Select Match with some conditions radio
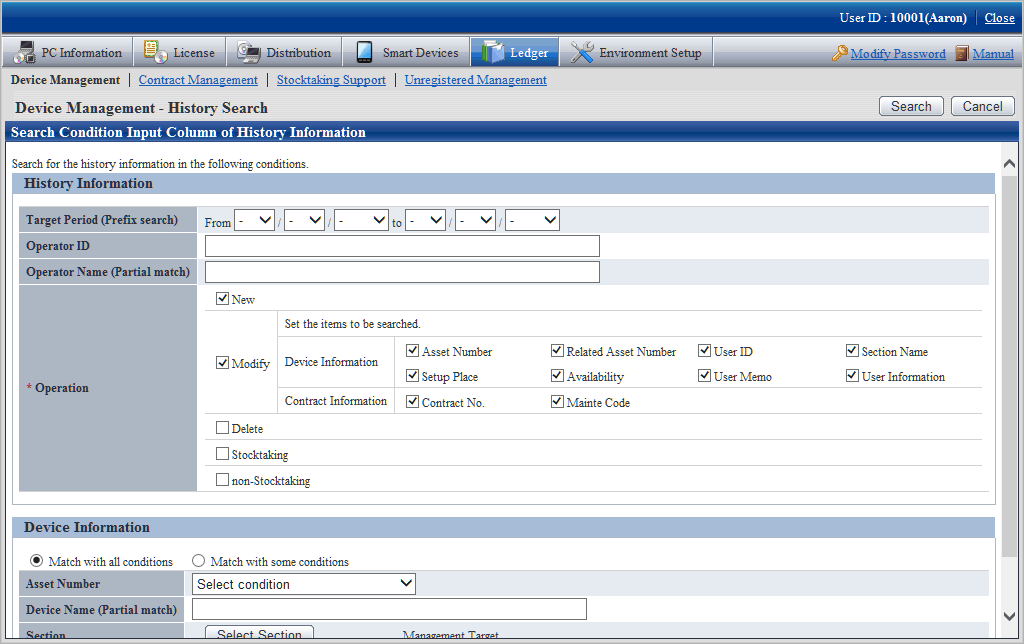Image resolution: width=1024 pixels, height=644 pixels. point(199,561)
